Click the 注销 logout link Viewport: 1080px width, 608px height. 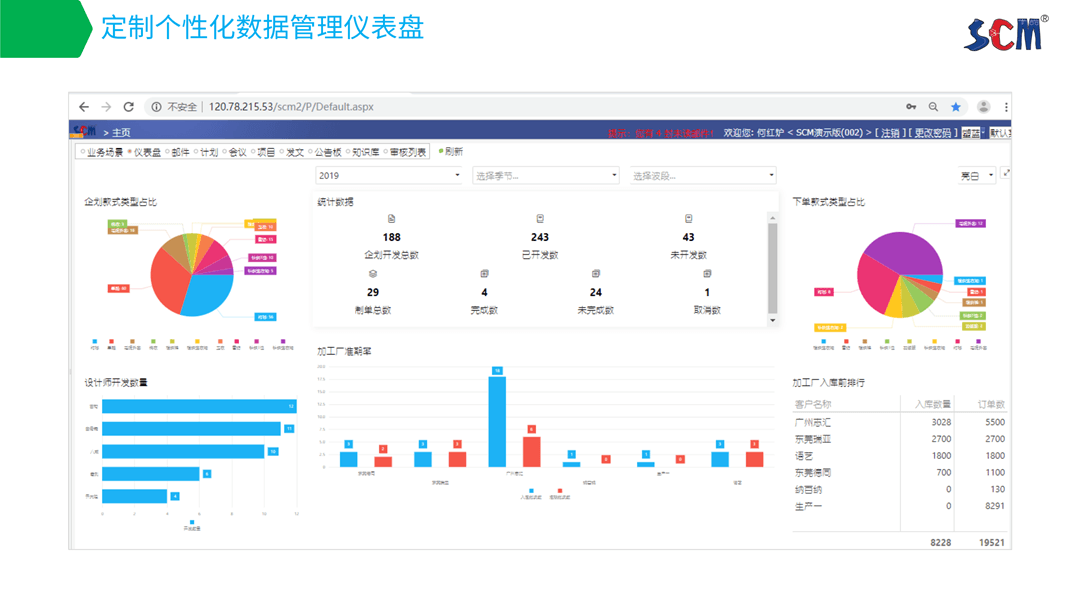point(891,132)
